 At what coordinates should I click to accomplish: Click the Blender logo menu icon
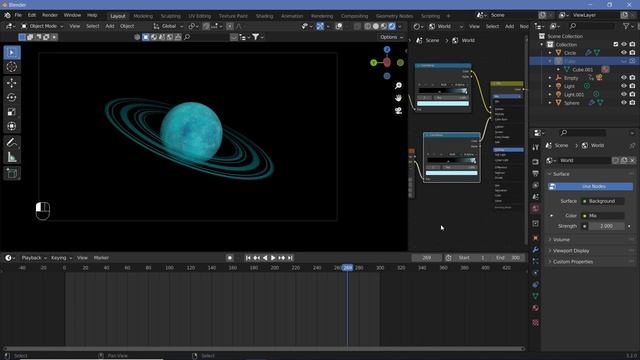(x=7, y=15)
